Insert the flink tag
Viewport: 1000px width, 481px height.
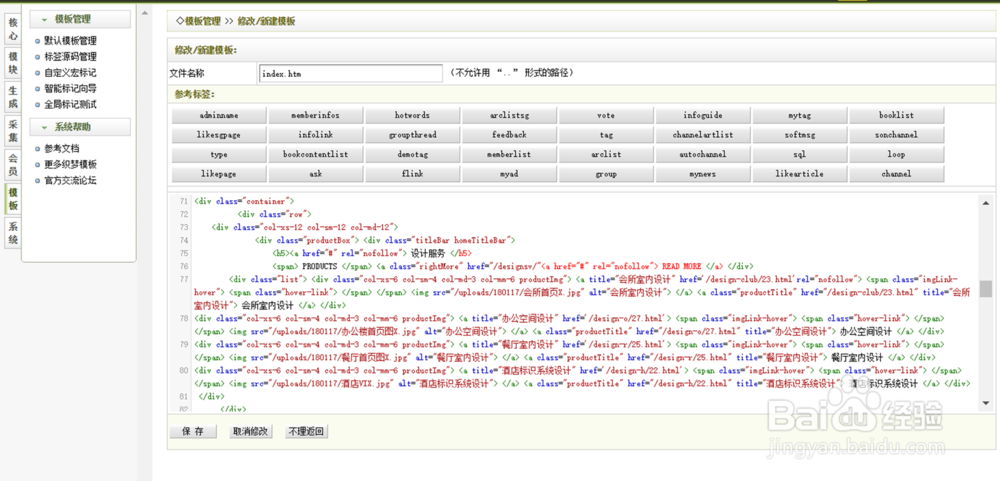coord(413,174)
